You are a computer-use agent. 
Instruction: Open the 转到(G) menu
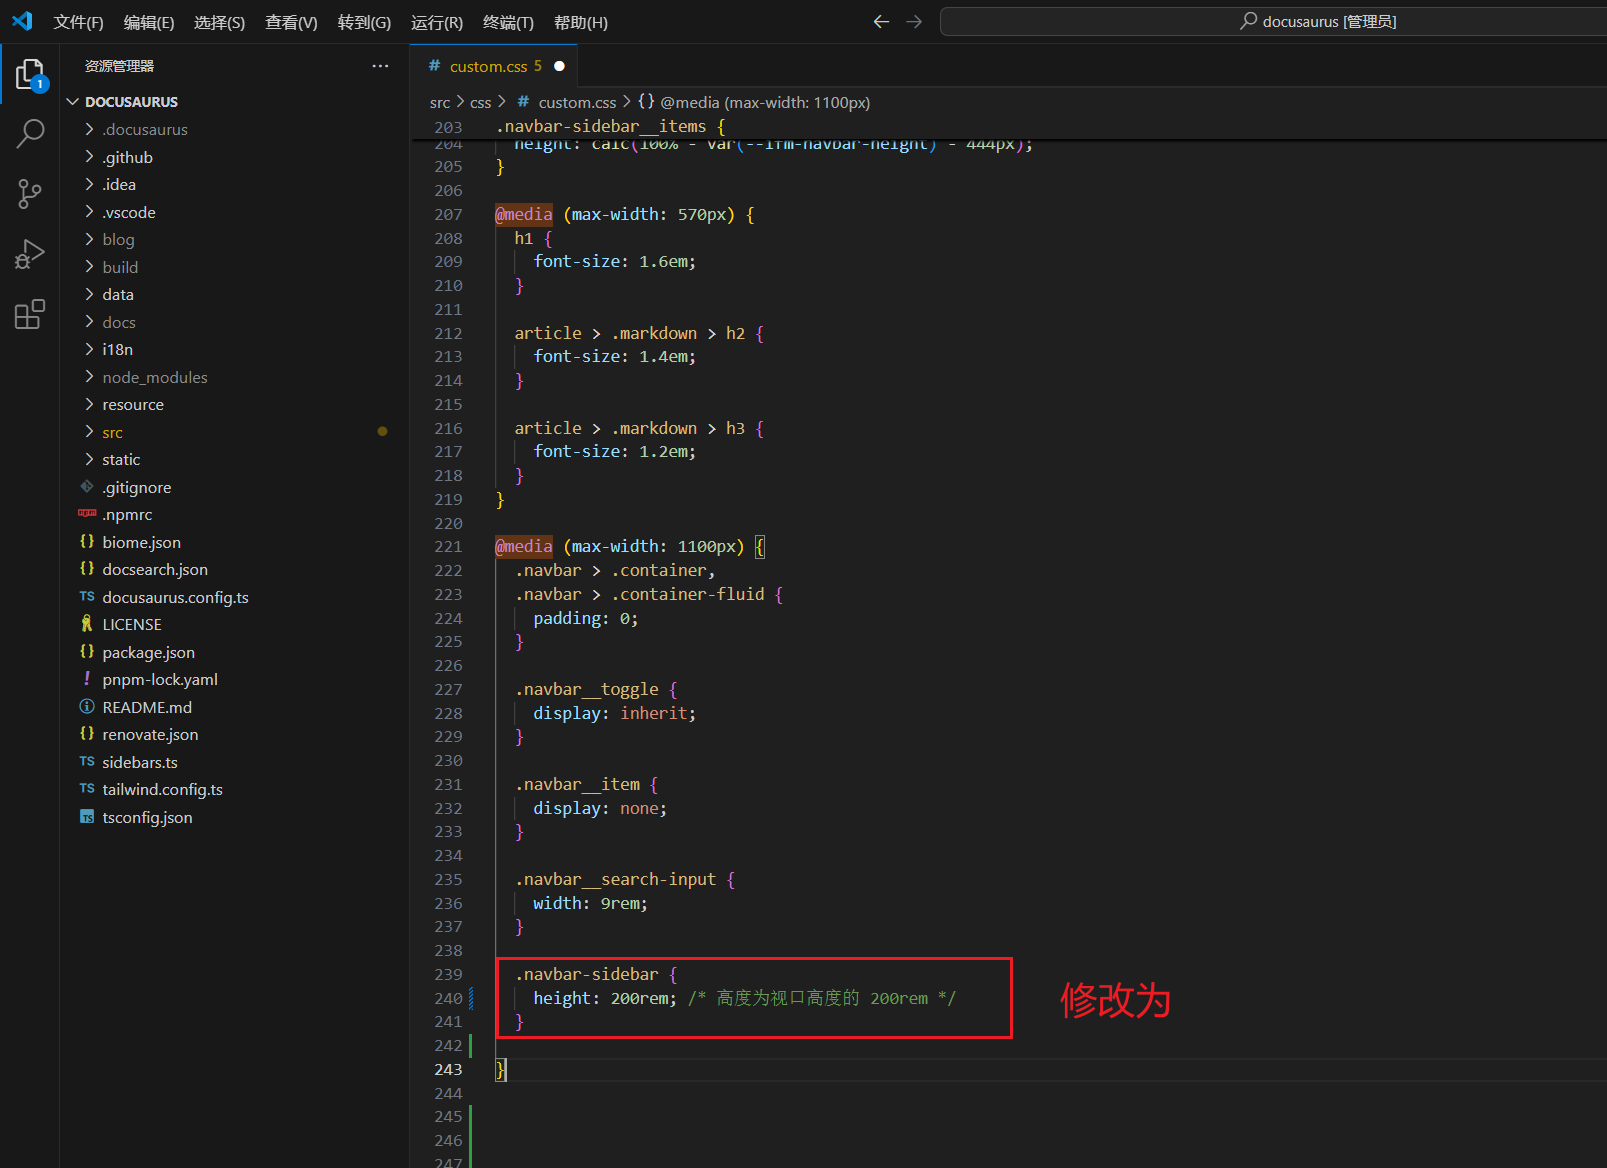364,22
